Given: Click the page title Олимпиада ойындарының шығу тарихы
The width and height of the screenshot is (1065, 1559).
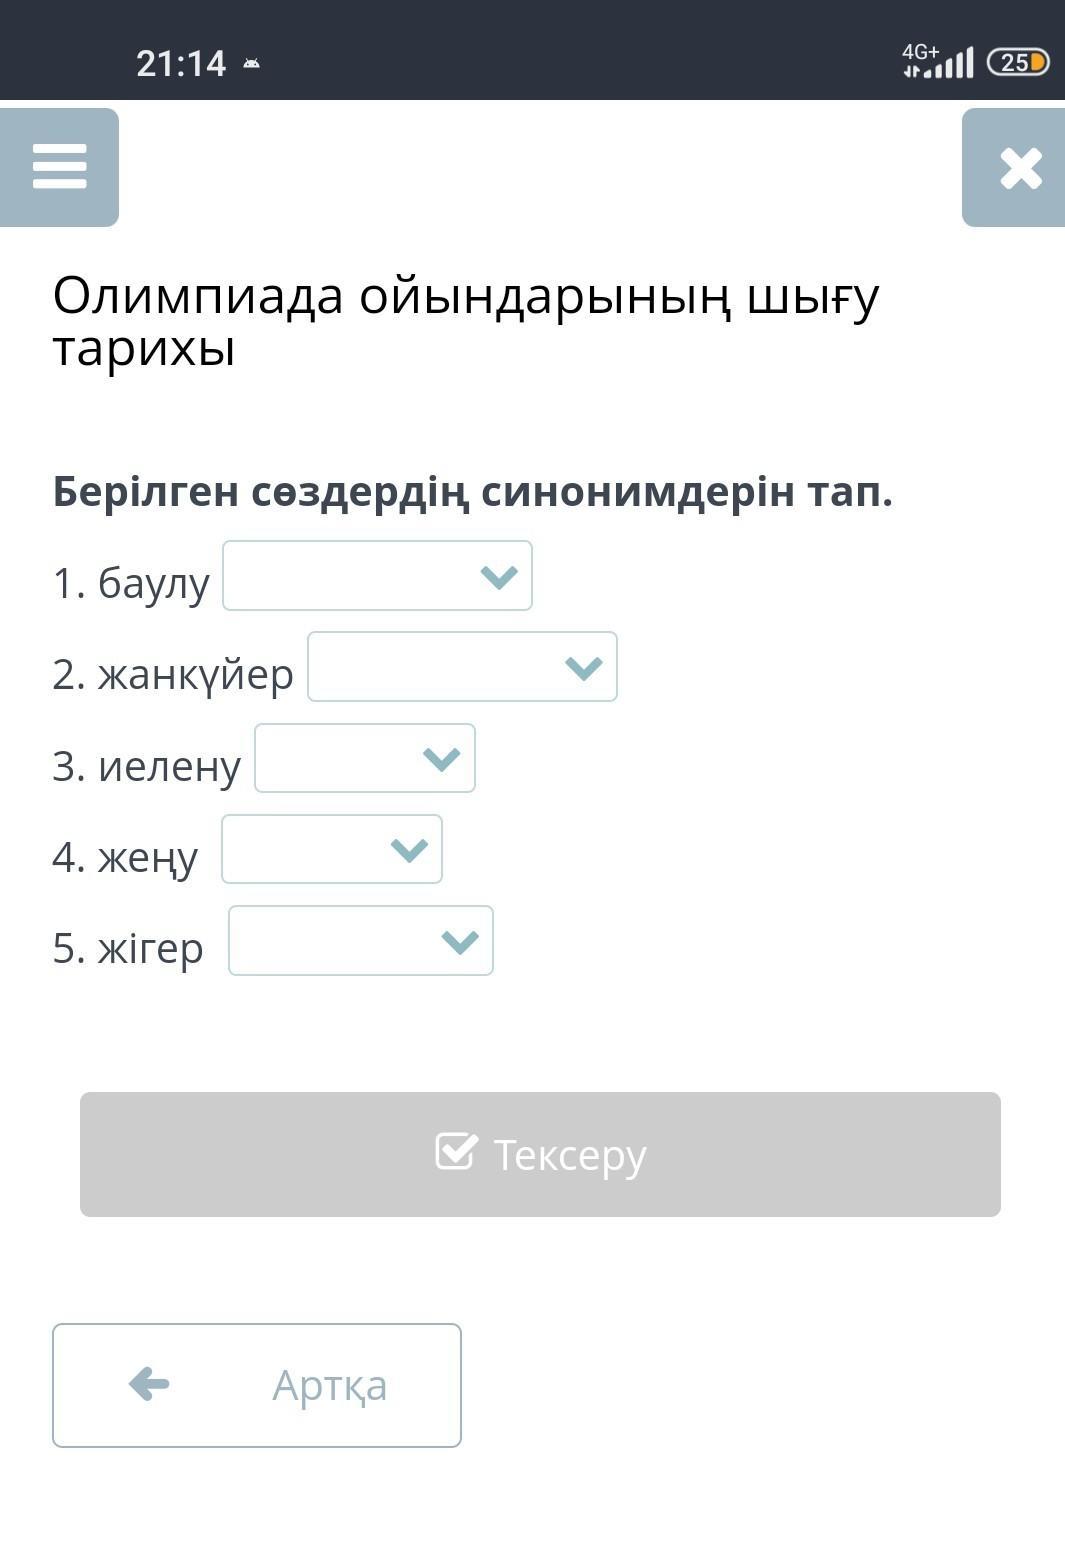Looking at the screenshot, I should 466,322.
